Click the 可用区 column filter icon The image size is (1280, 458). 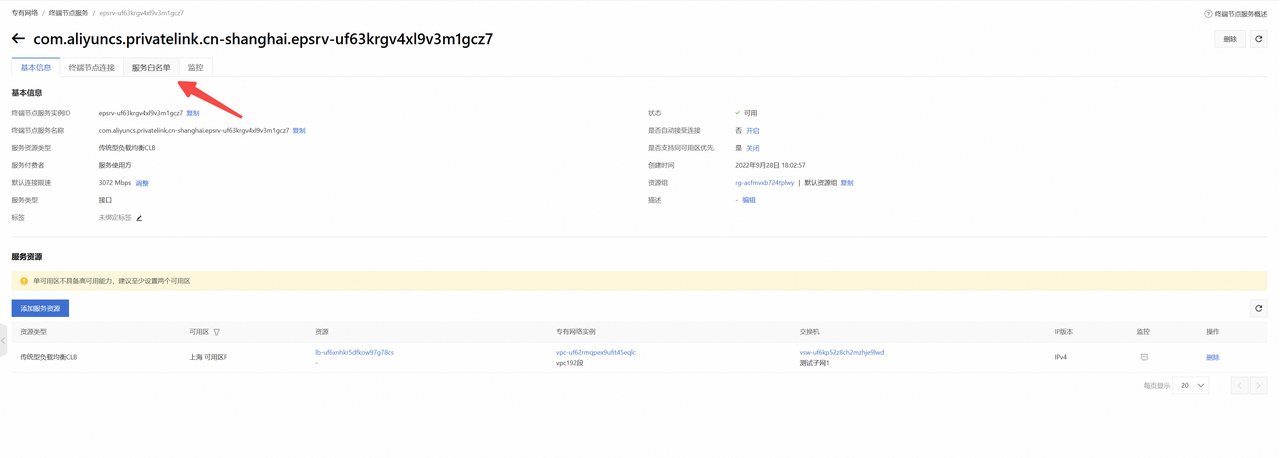click(217, 332)
